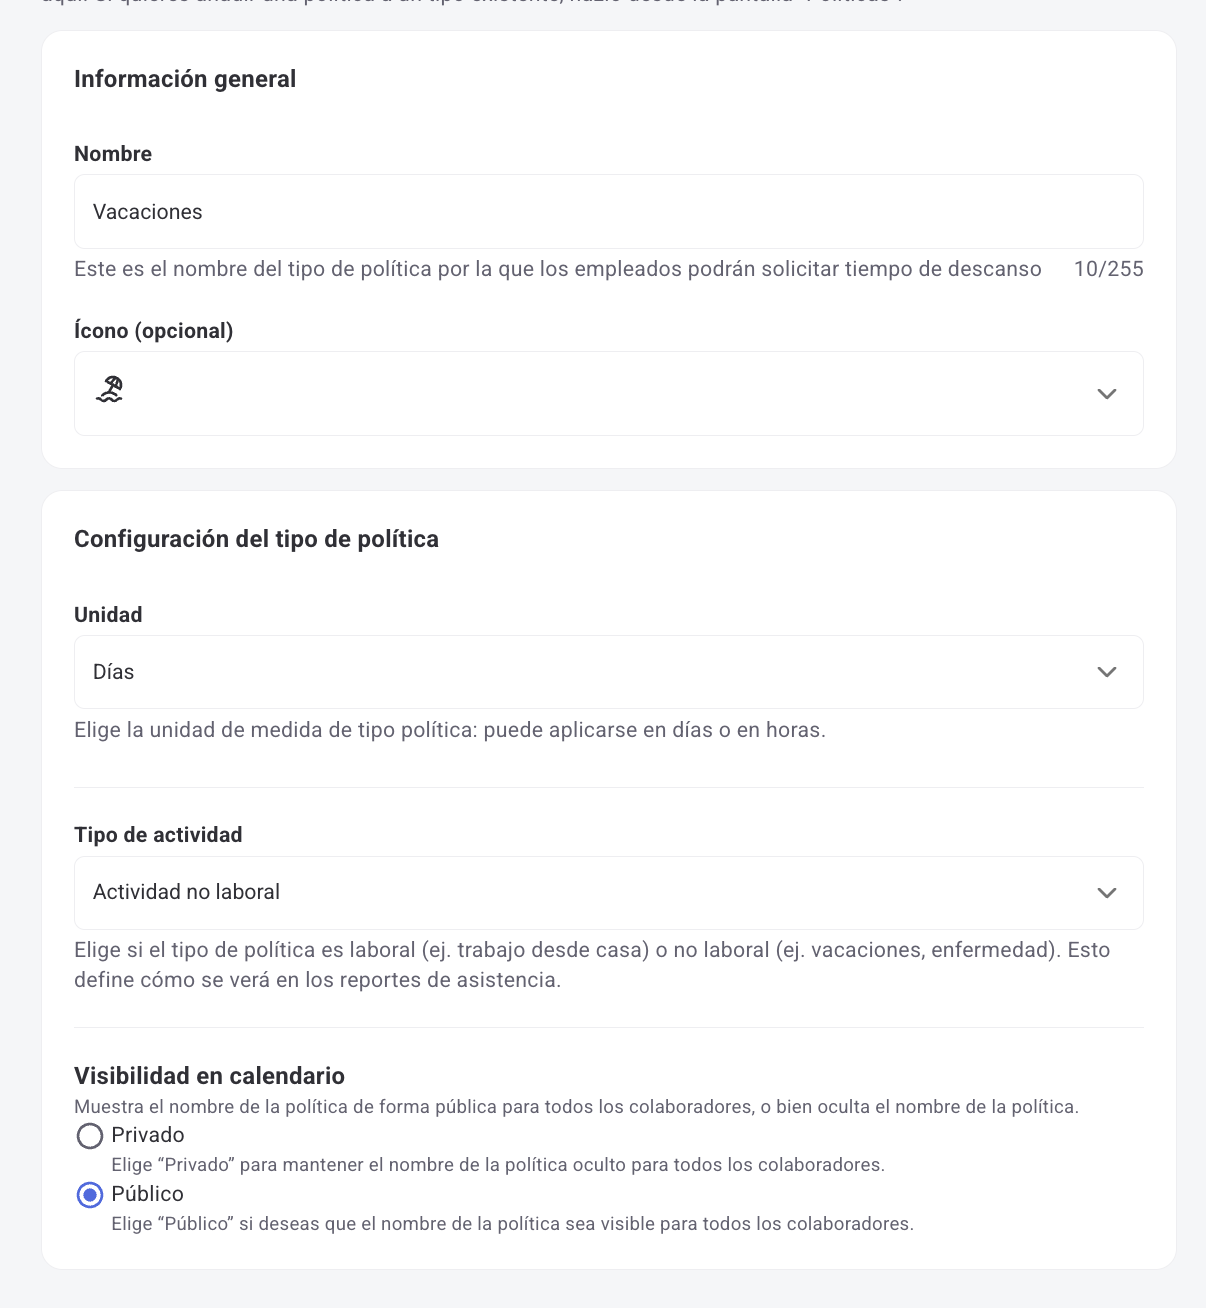Select the Público radio button
Image resolution: width=1206 pixels, height=1308 pixels.
[90, 1195]
